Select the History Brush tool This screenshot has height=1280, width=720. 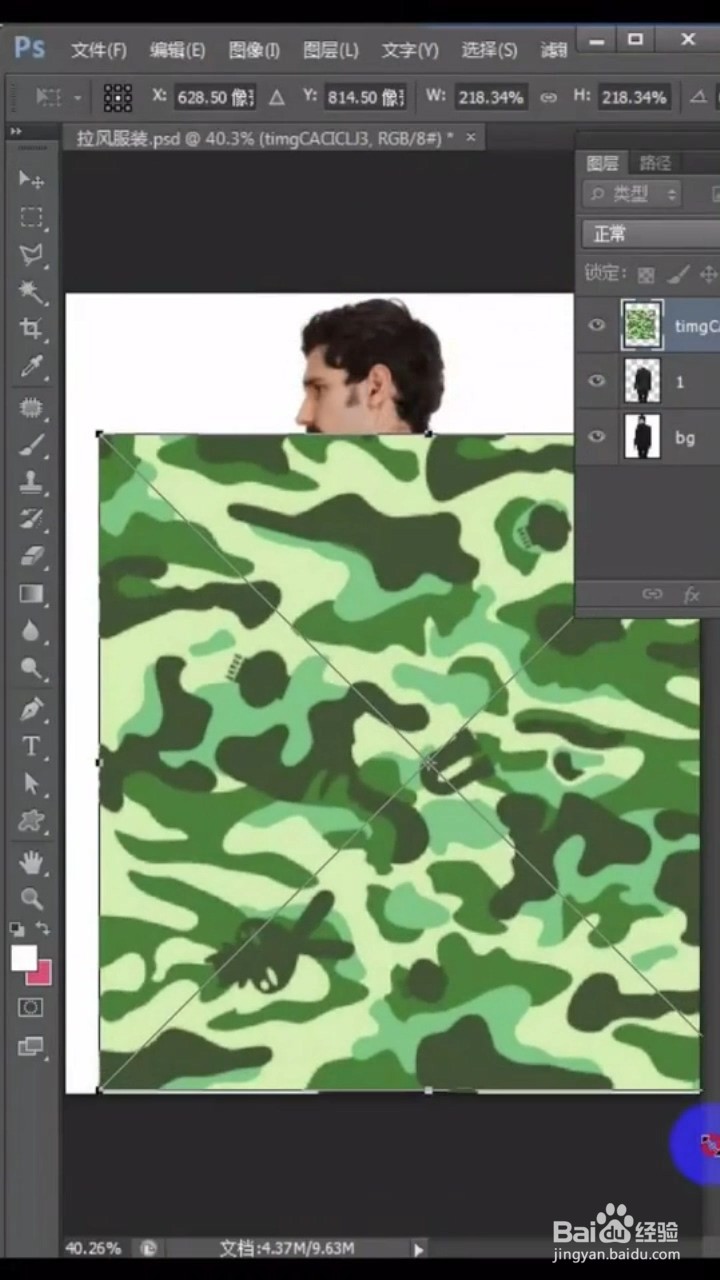(x=31, y=519)
